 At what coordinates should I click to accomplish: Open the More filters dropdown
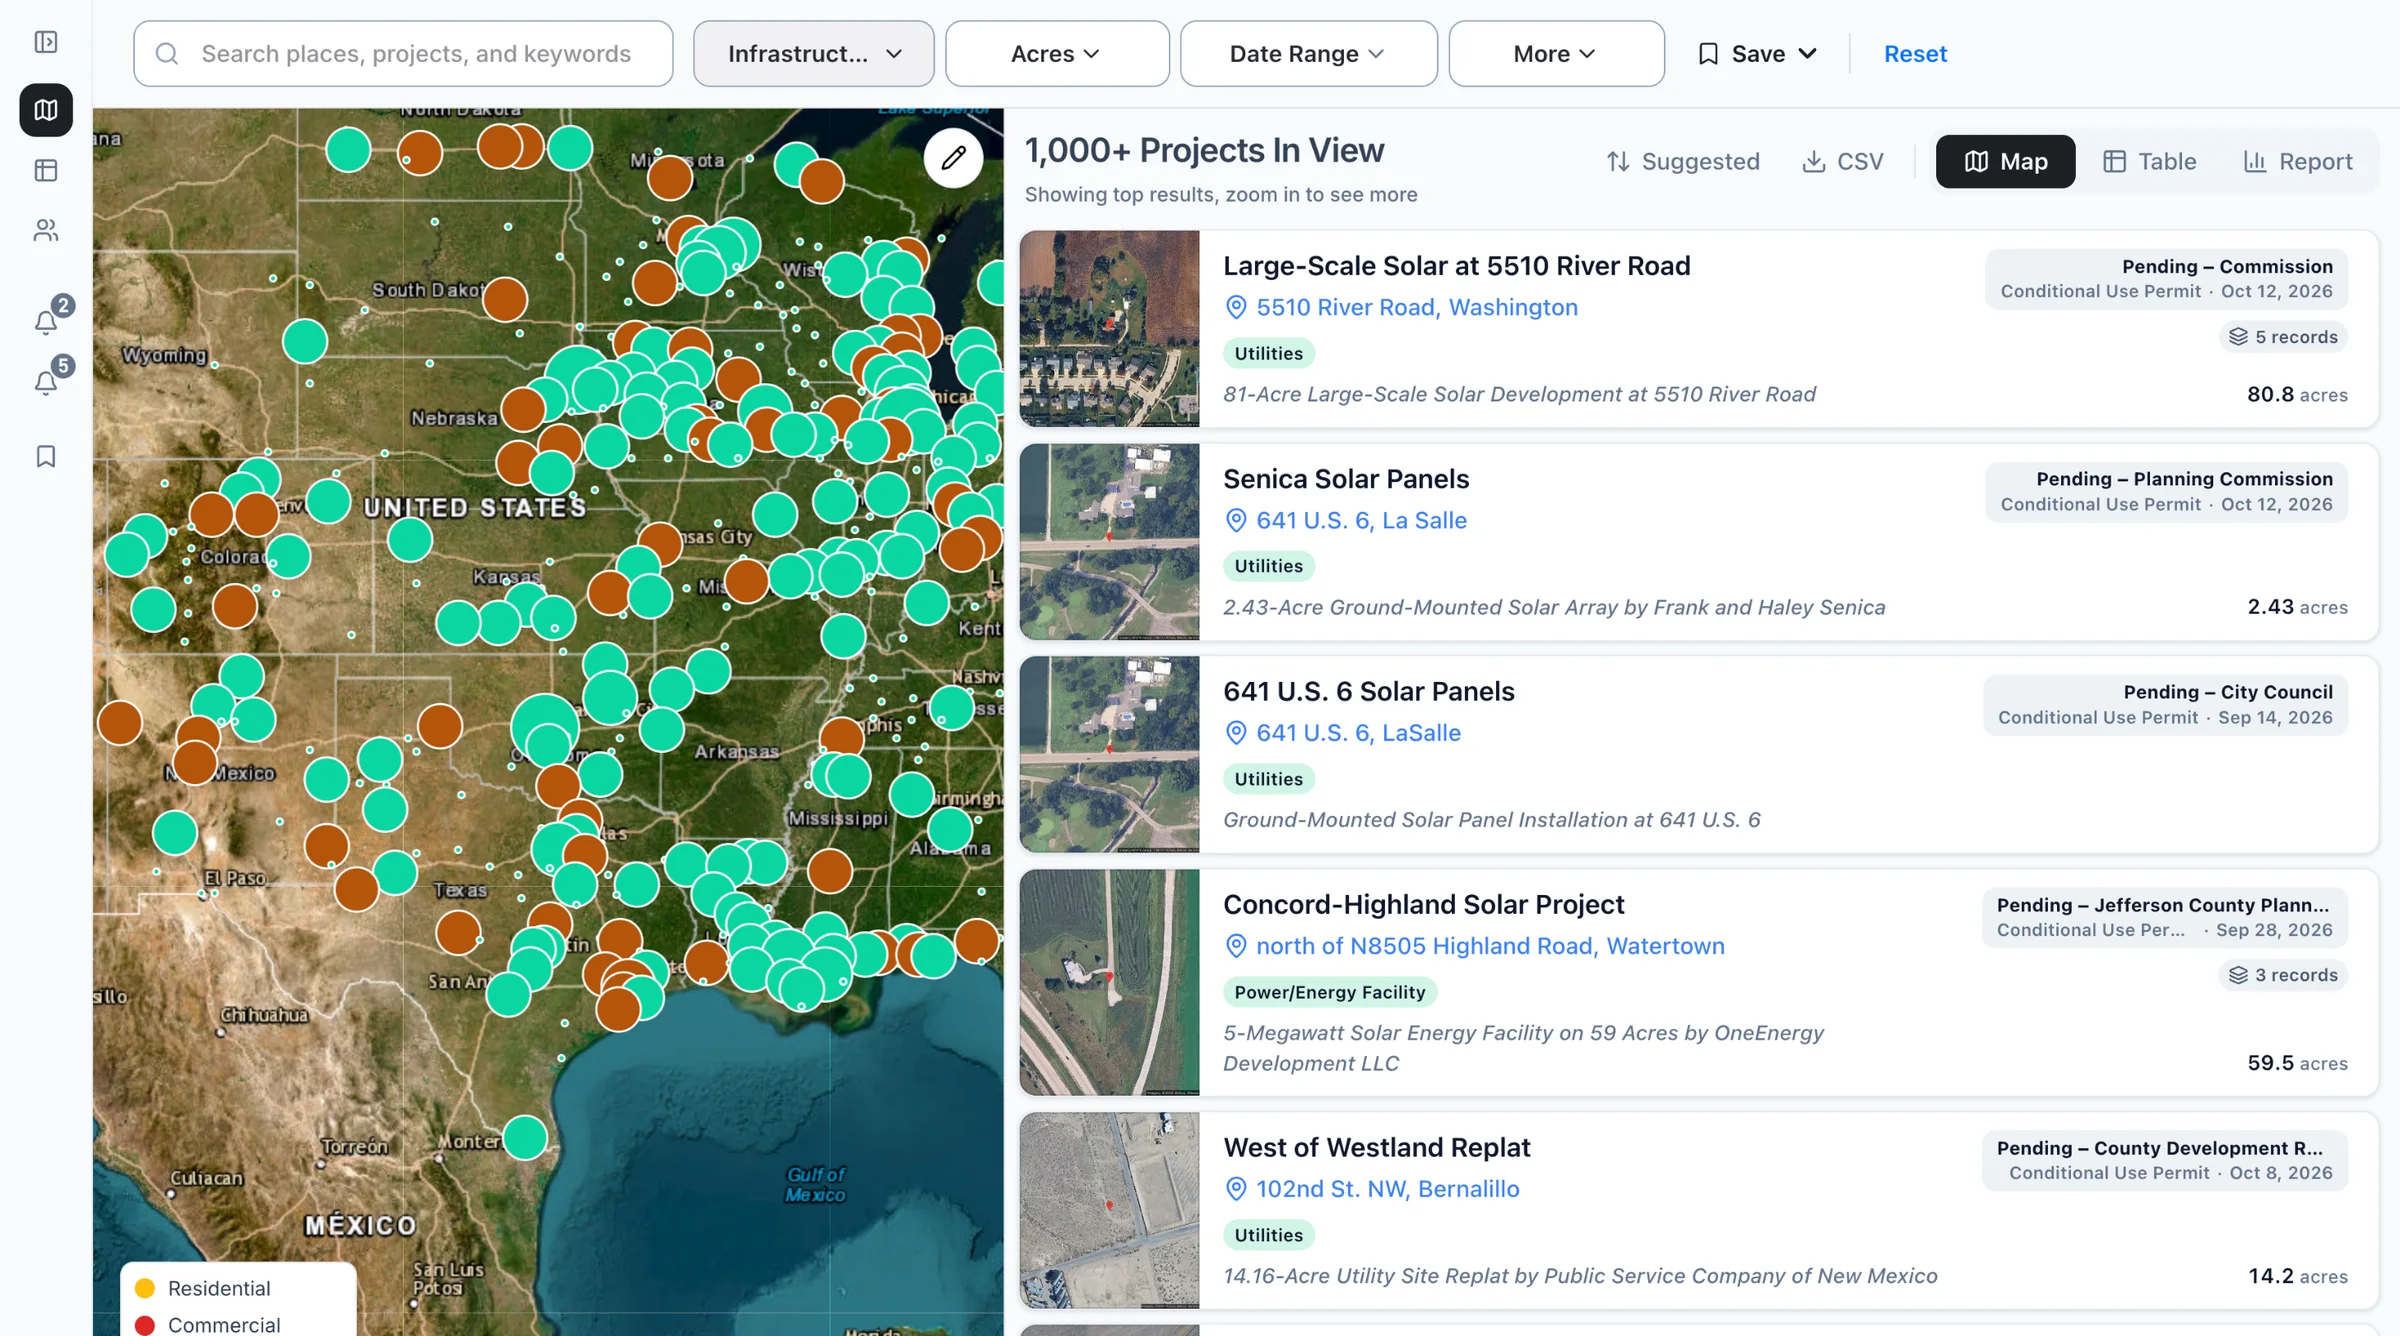pyautogui.click(x=1556, y=54)
